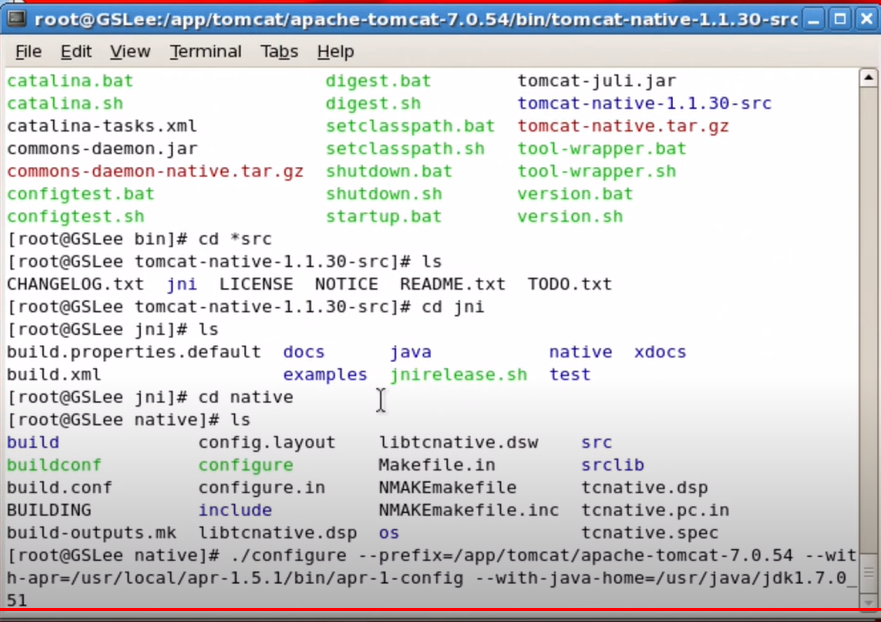The image size is (881, 622).
Task: Maximize the terminal window
Action: pyautogui.click(x=840, y=20)
